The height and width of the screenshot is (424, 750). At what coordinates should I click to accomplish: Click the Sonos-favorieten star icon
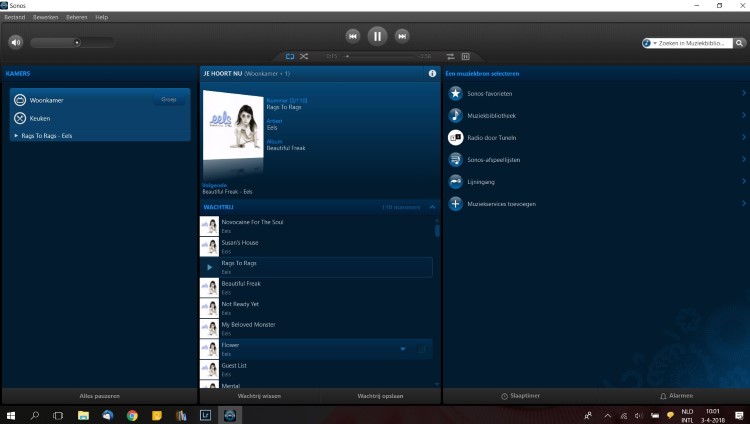[x=456, y=93]
